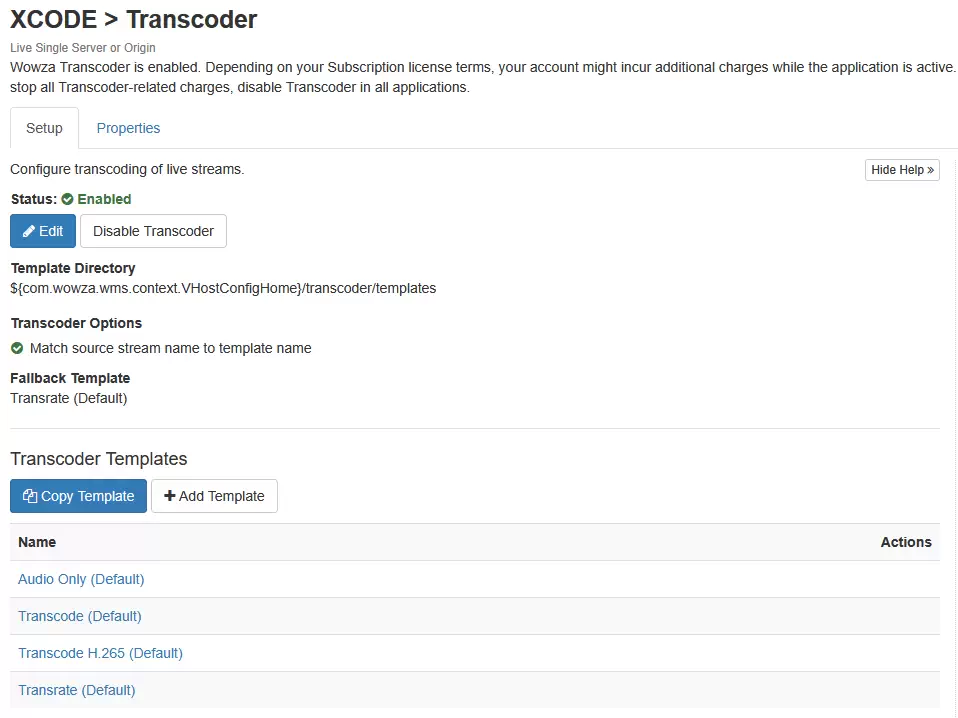
Task: Click the pencil icon on Edit button
Action: coord(29,232)
